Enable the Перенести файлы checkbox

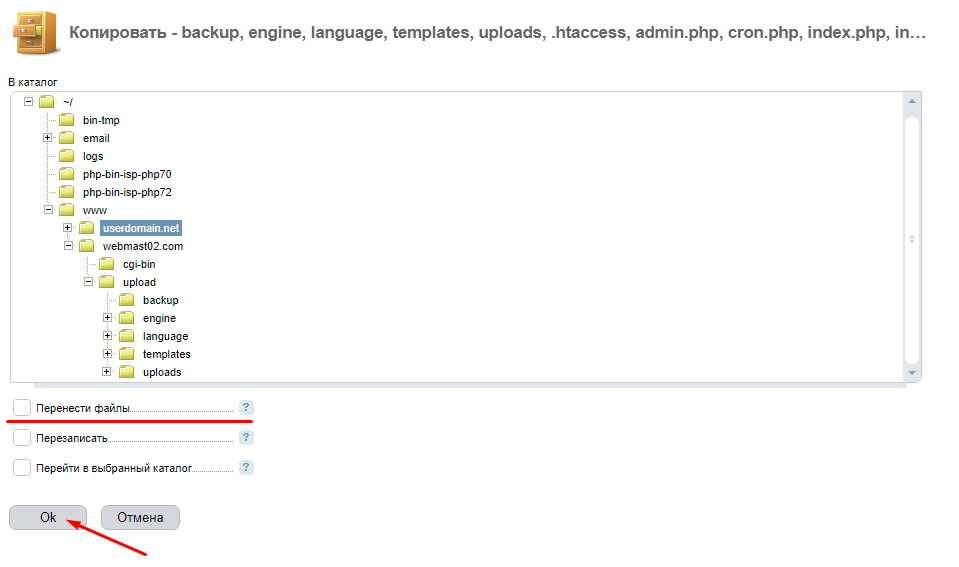click(x=22, y=408)
